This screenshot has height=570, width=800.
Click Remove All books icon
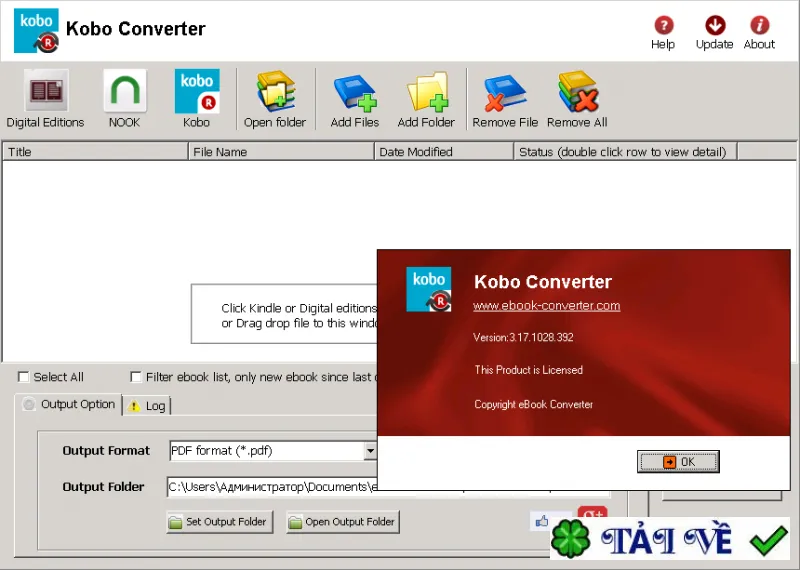[577, 99]
